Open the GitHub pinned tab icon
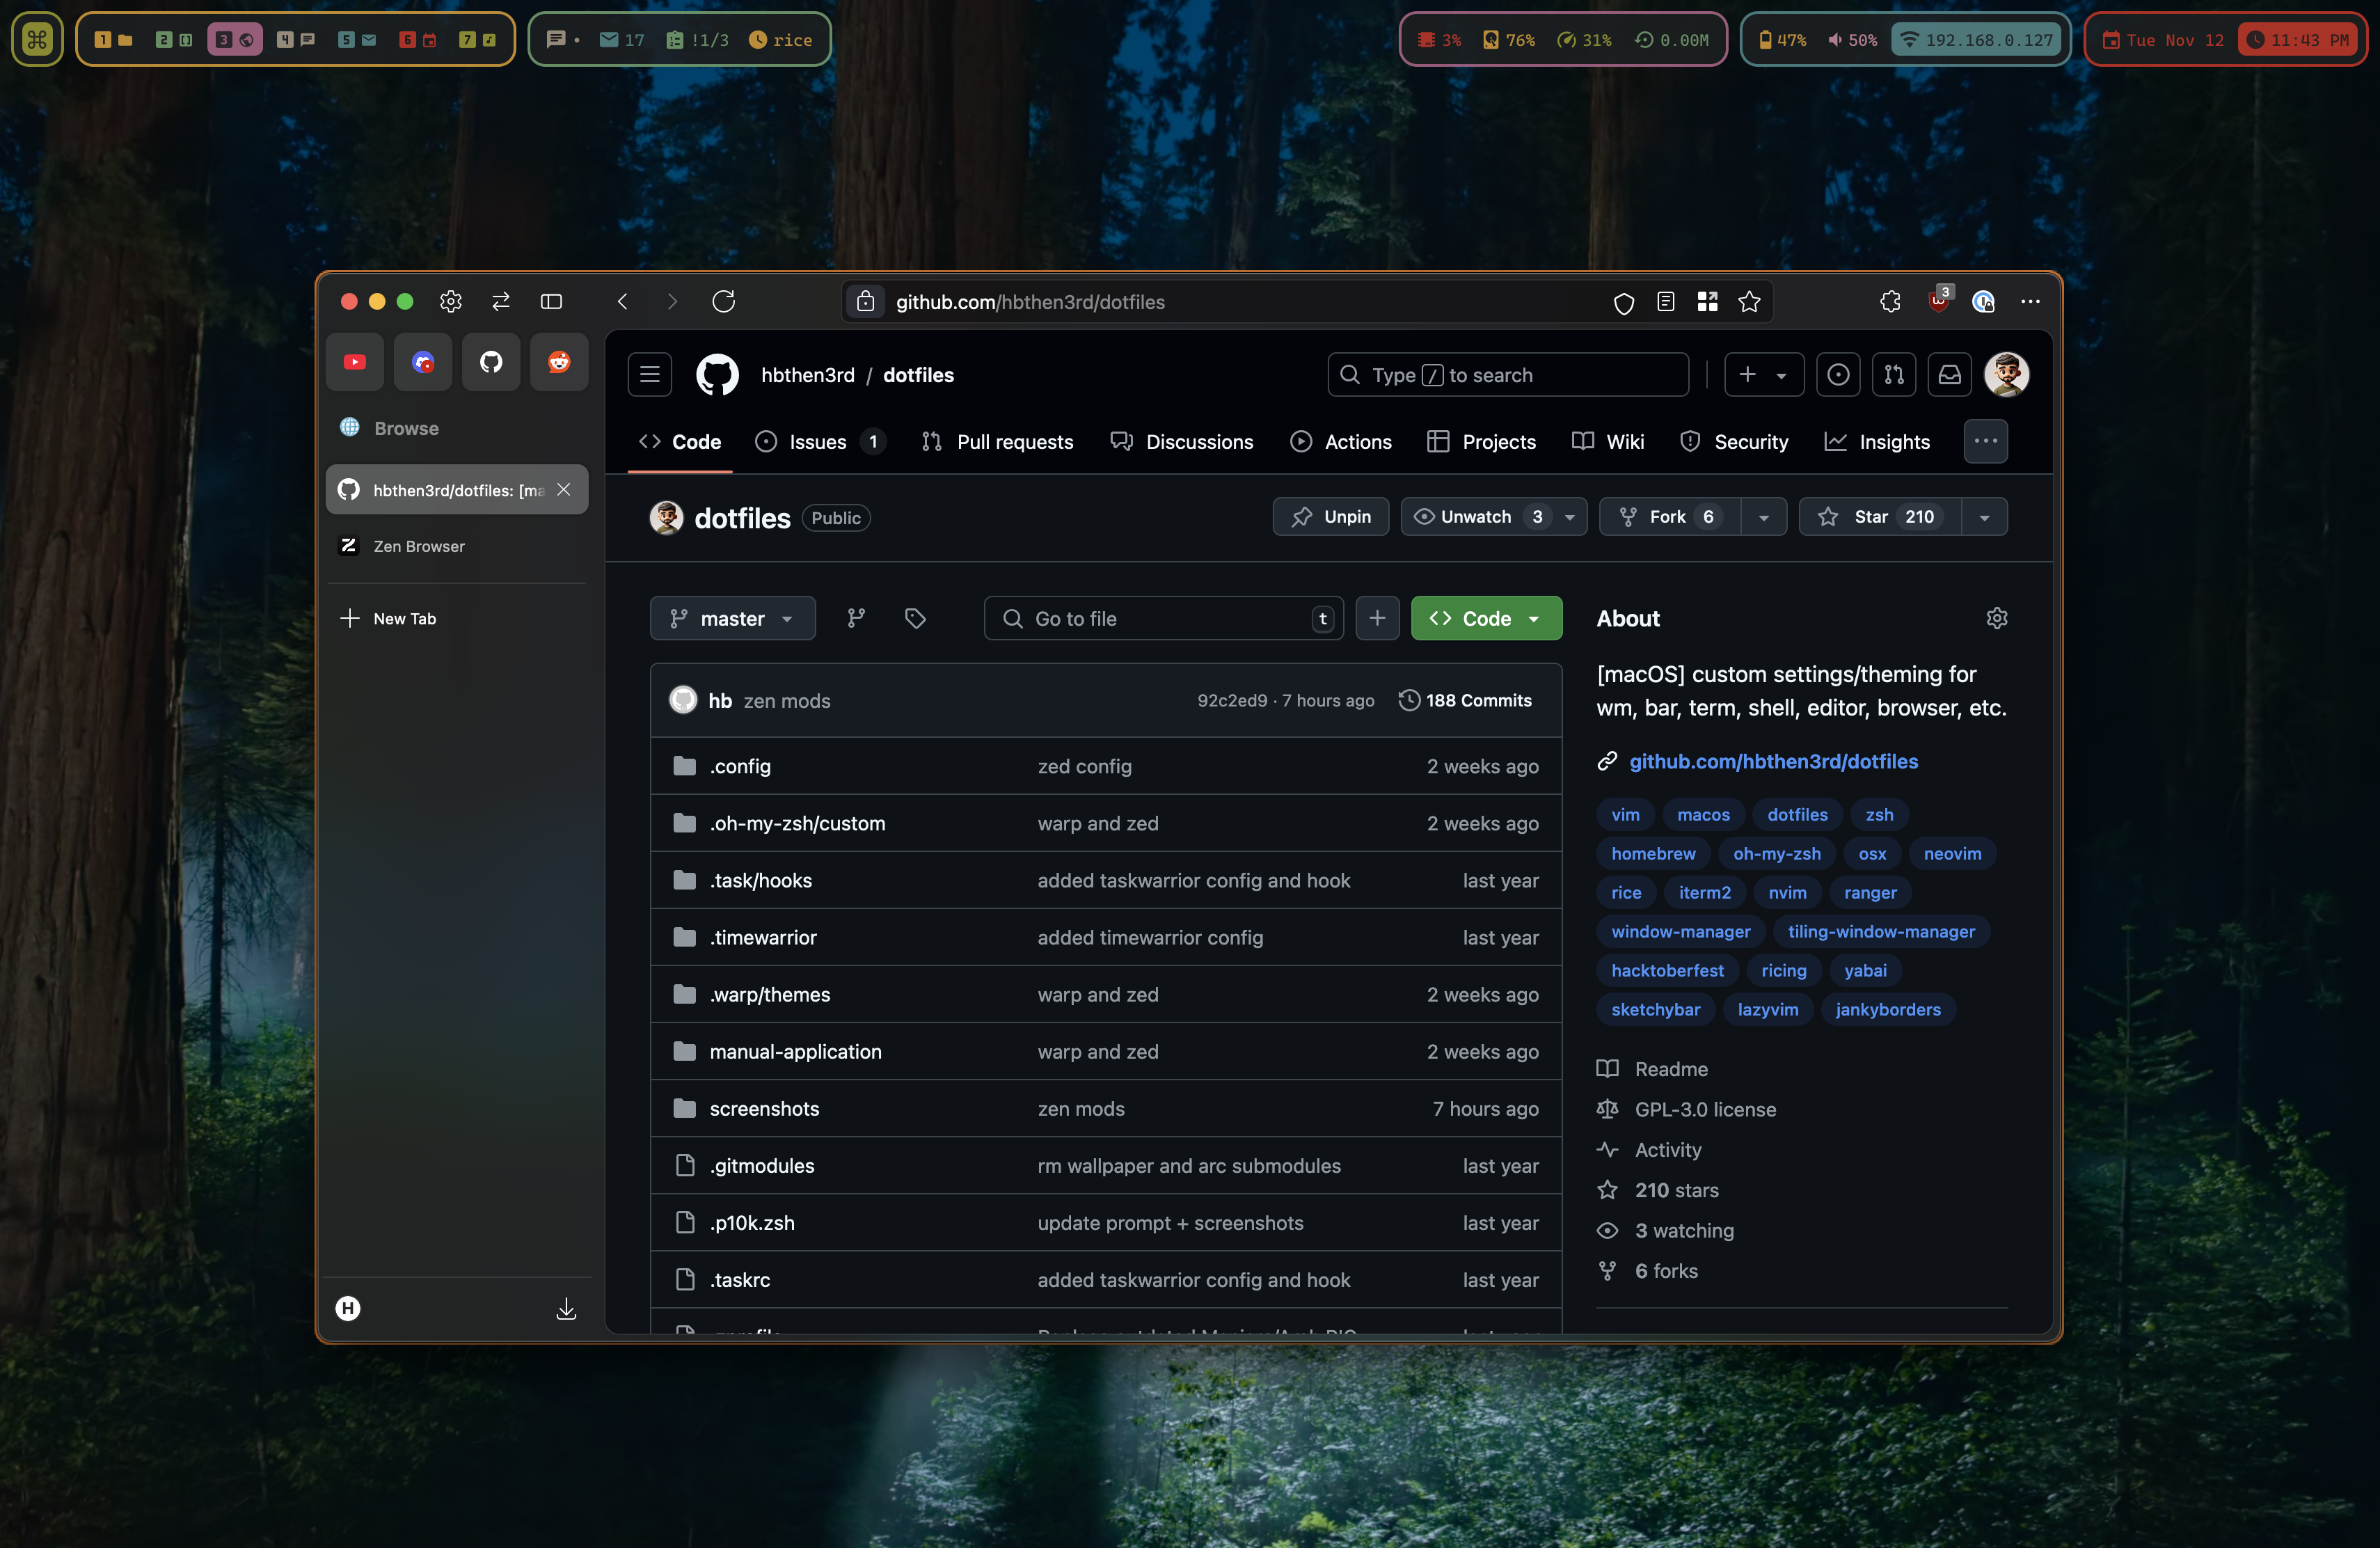This screenshot has height=1548, width=2380. click(491, 362)
